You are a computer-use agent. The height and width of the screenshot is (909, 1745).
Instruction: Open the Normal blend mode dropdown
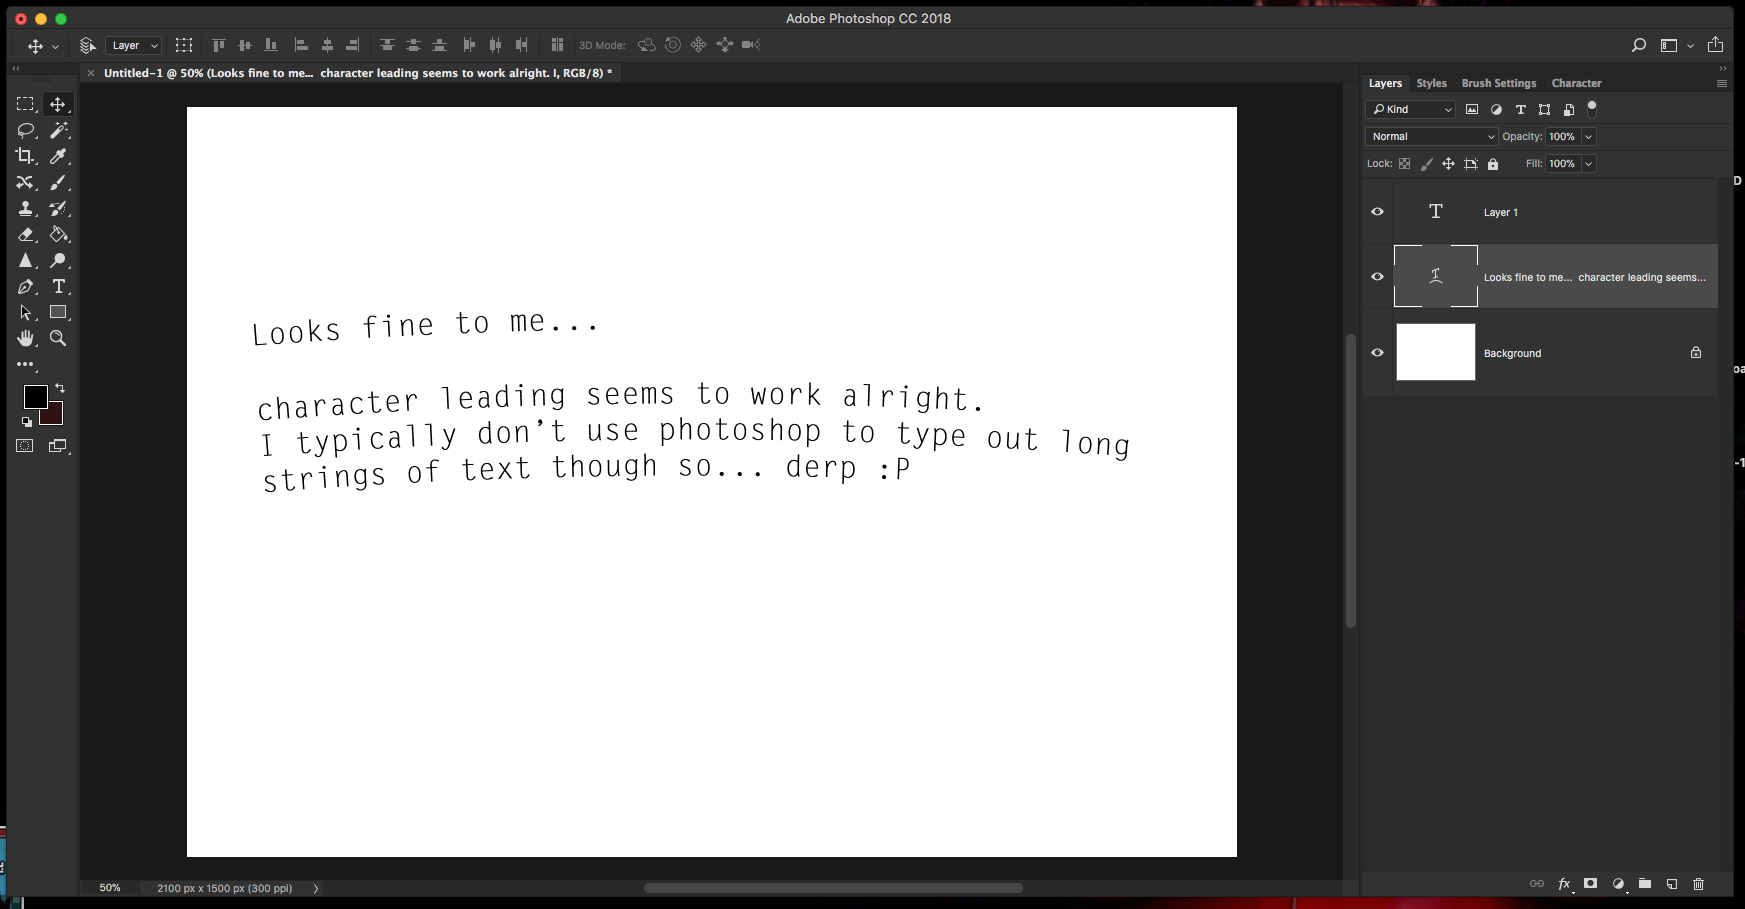point(1432,137)
